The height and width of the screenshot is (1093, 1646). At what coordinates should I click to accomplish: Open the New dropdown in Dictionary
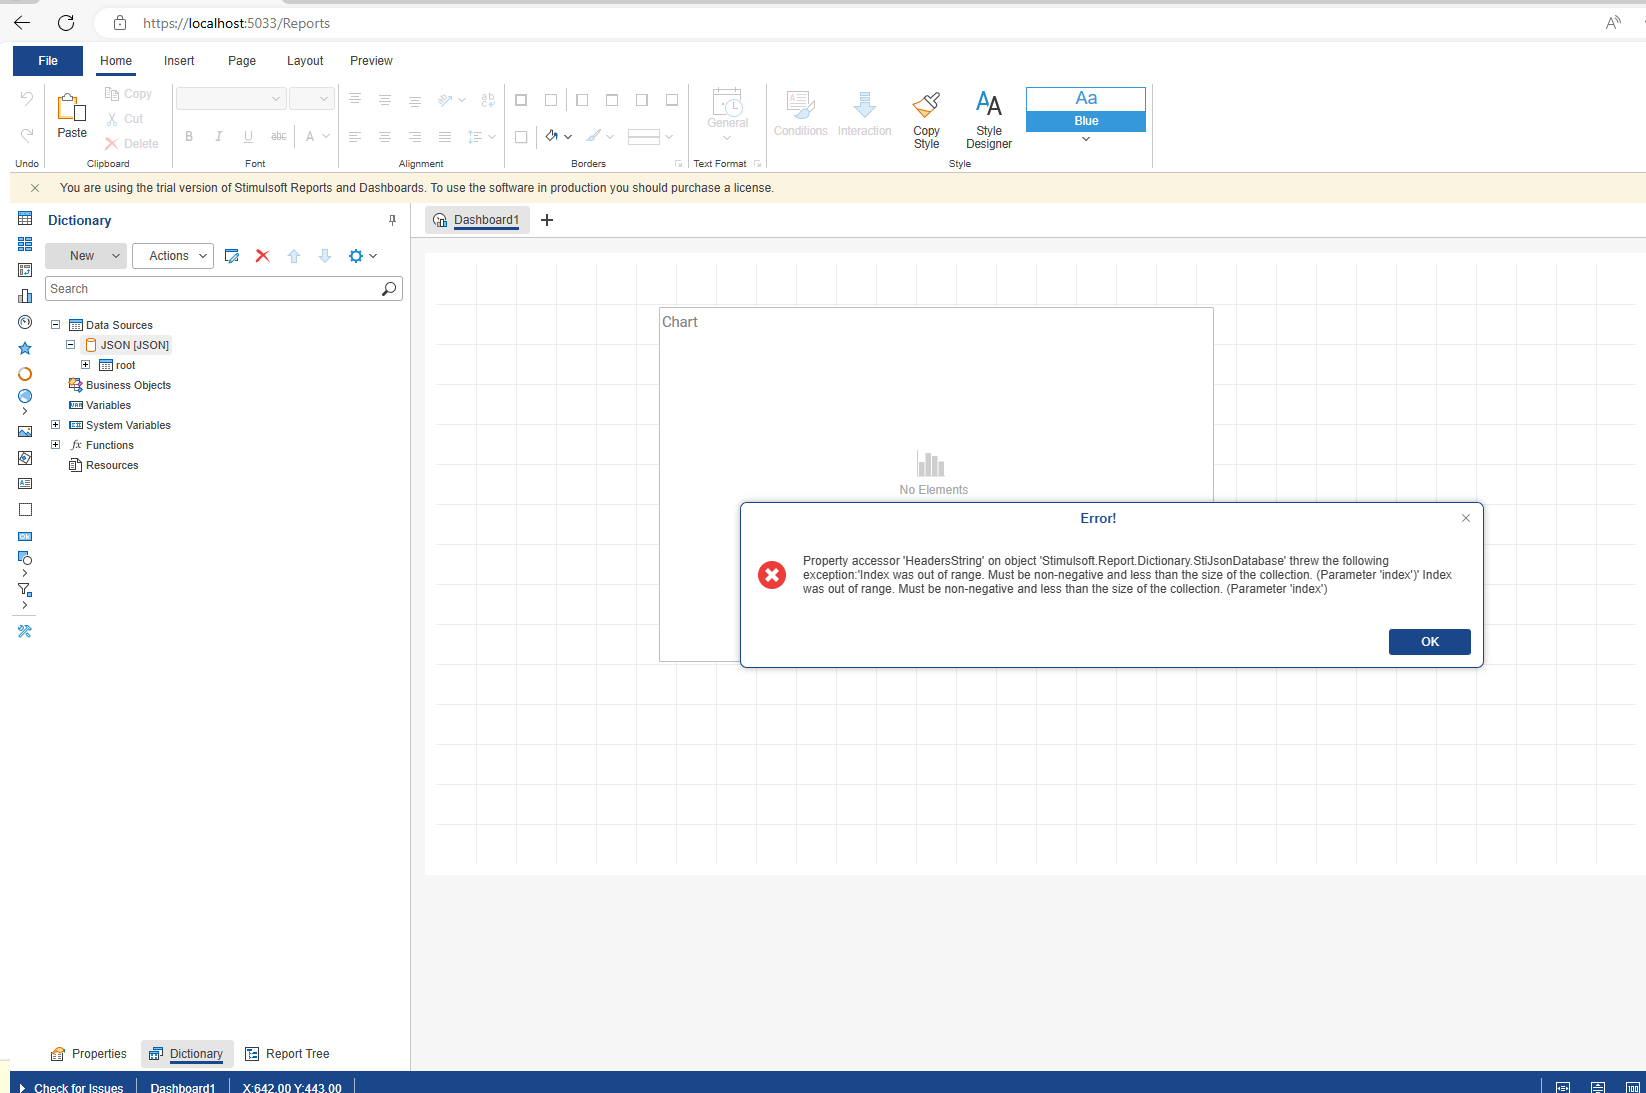click(x=86, y=256)
